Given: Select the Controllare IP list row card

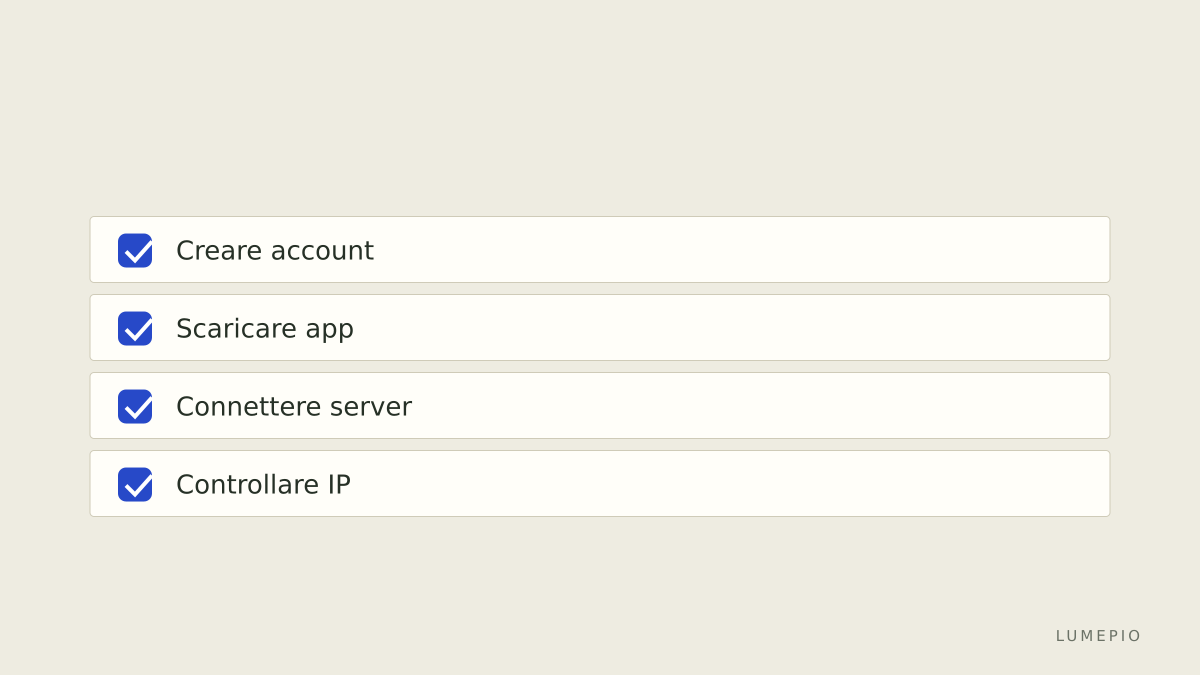Looking at the screenshot, I should tap(600, 484).
